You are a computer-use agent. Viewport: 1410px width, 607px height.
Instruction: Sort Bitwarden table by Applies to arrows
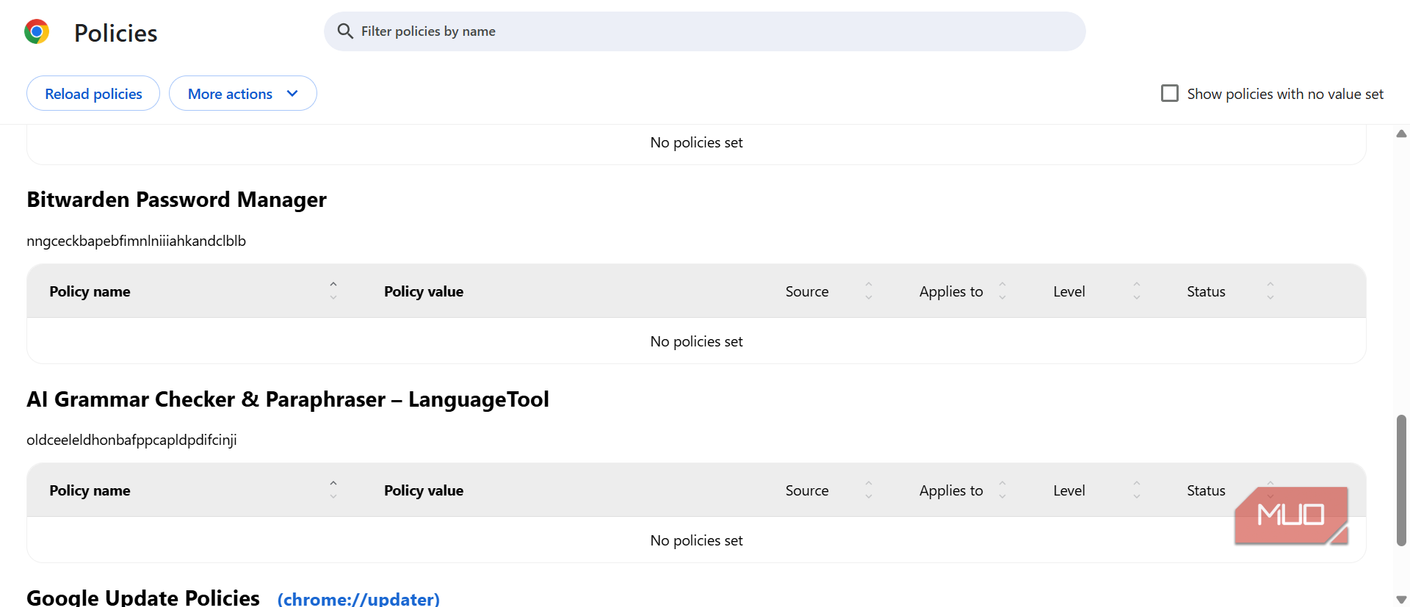click(1002, 291)
